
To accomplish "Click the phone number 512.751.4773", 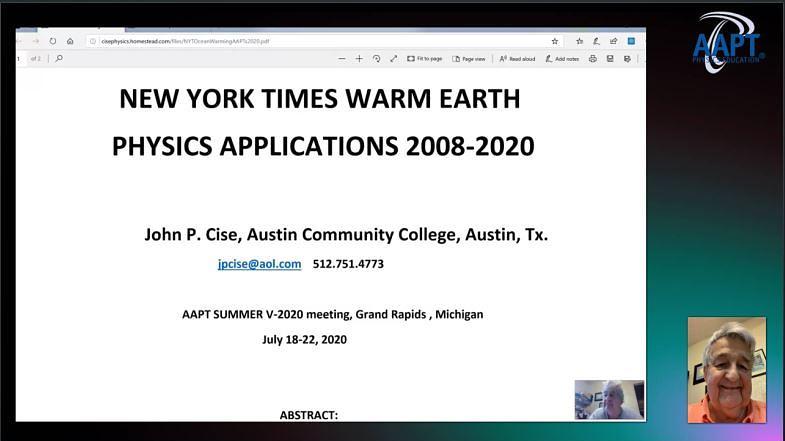I will pos(348,264).
